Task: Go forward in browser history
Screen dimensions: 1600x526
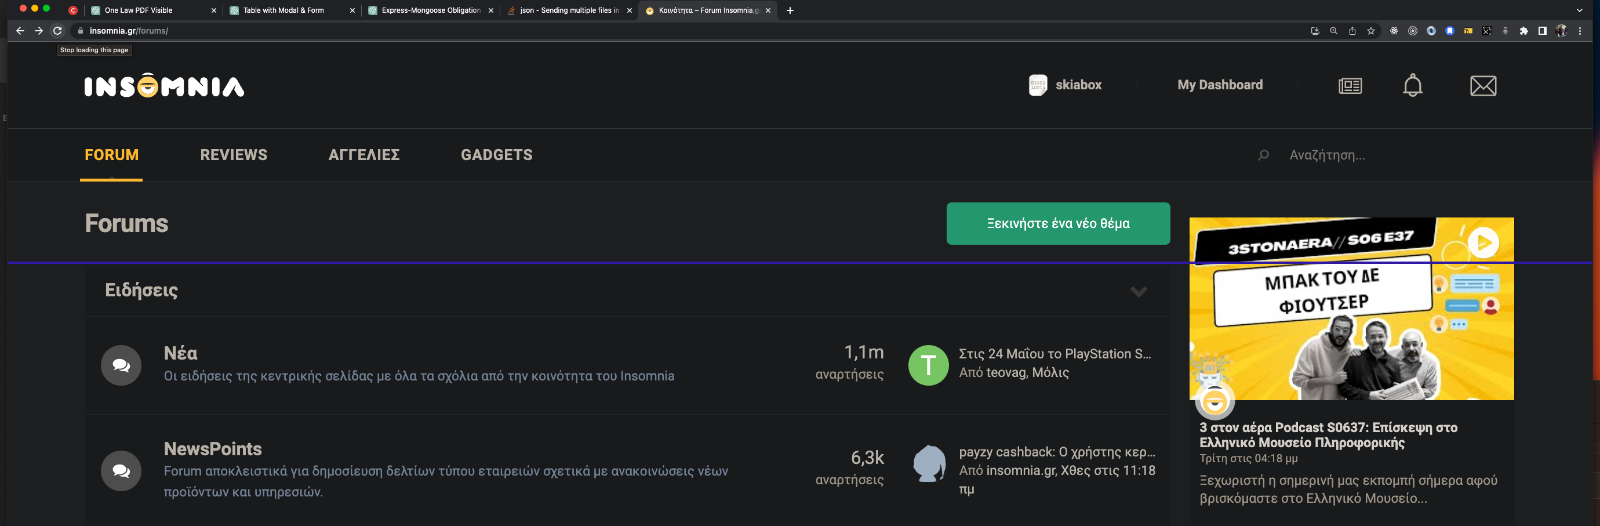Action: (39, 31)
